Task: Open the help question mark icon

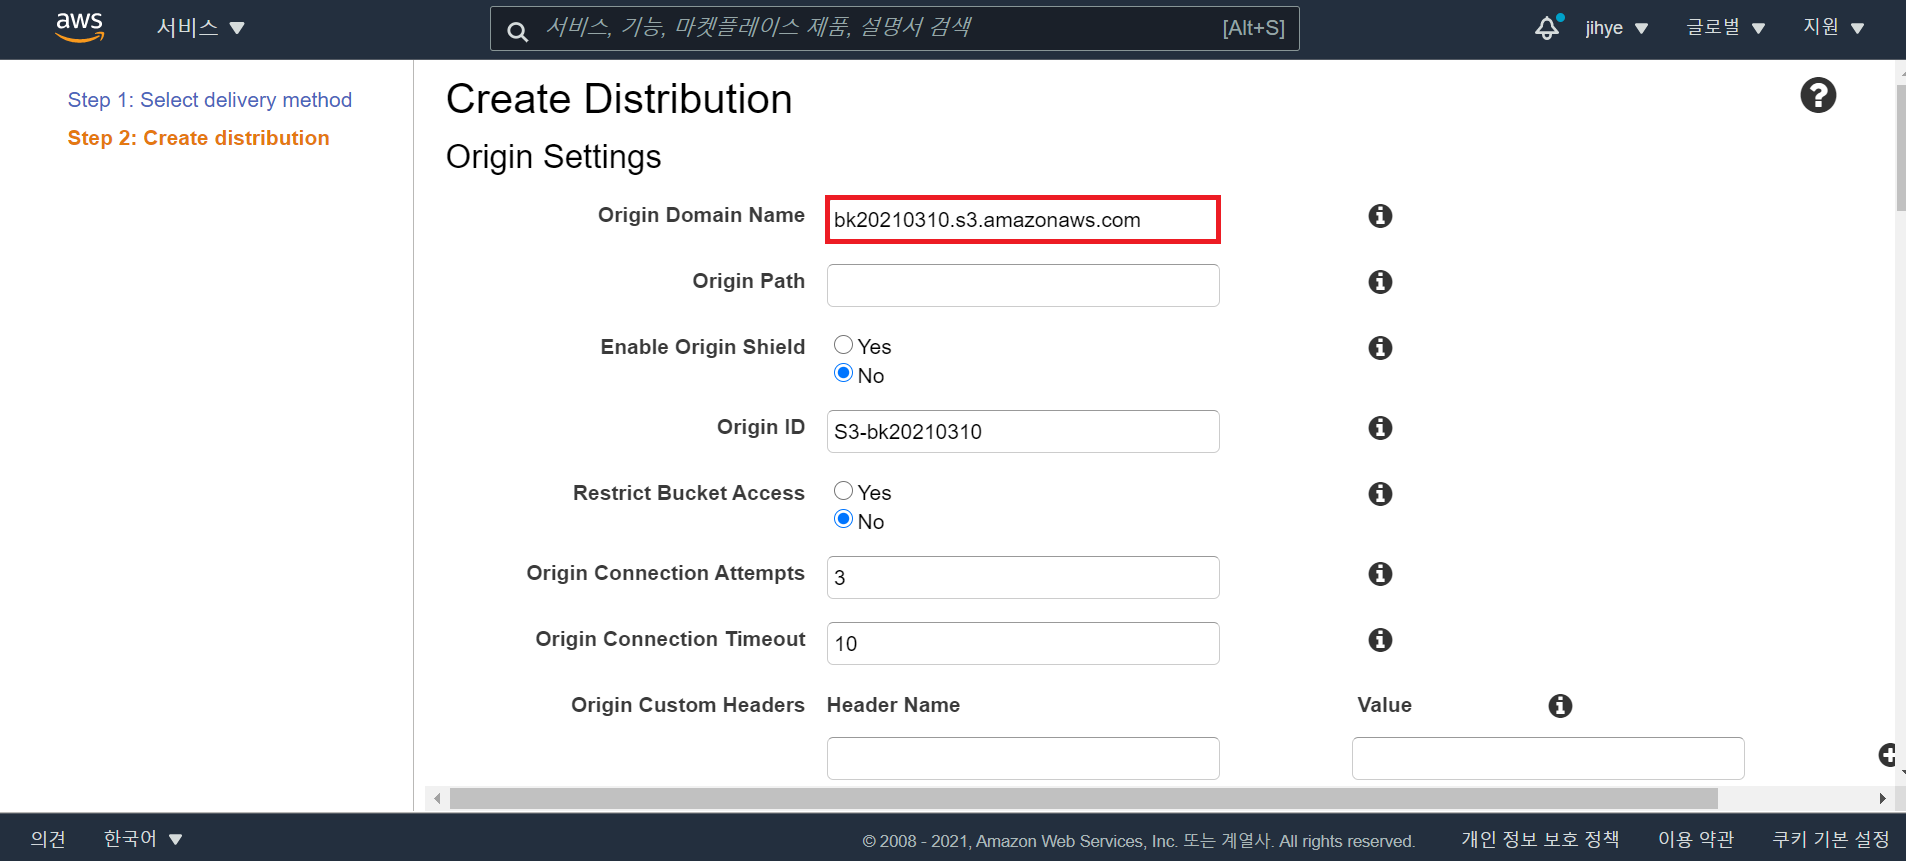Action: (1818, 96)
